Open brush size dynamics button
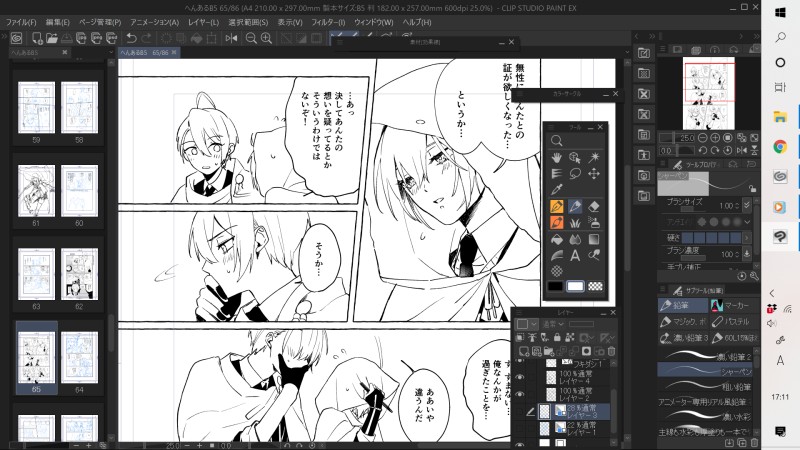Viewport: 800px width, 450px height. coord(747,205)
